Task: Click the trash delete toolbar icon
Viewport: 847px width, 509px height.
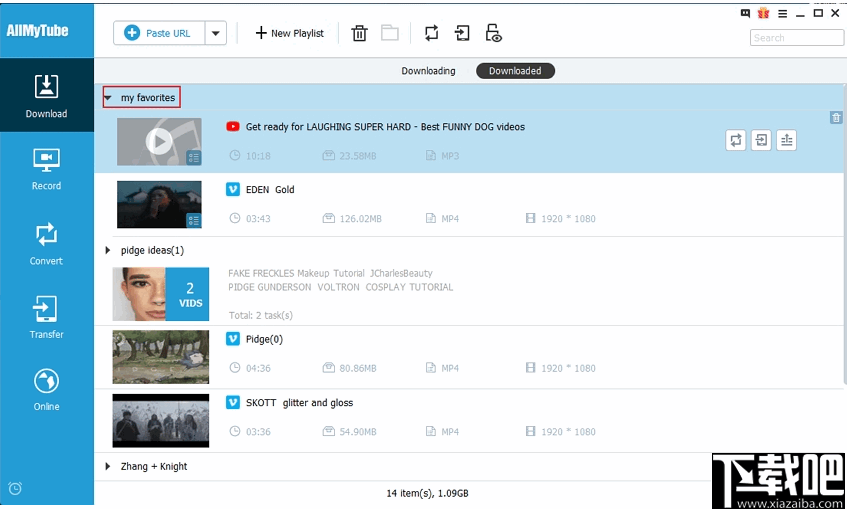Action: coord(359,34)
